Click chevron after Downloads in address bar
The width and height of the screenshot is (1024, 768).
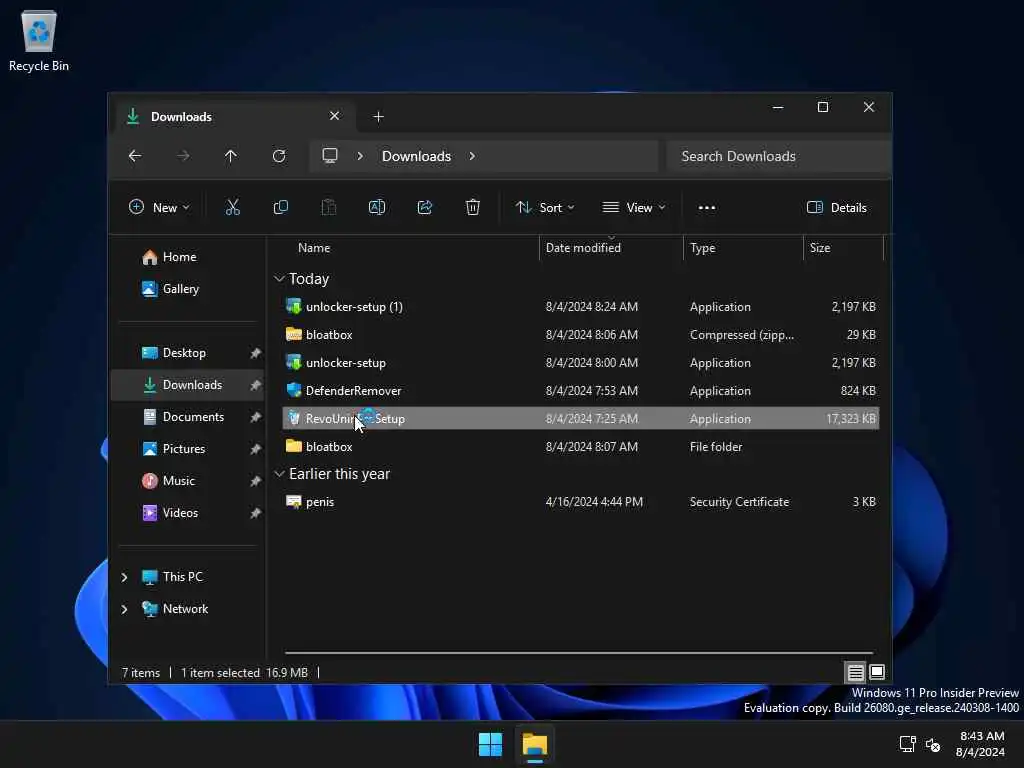[472, 156]
